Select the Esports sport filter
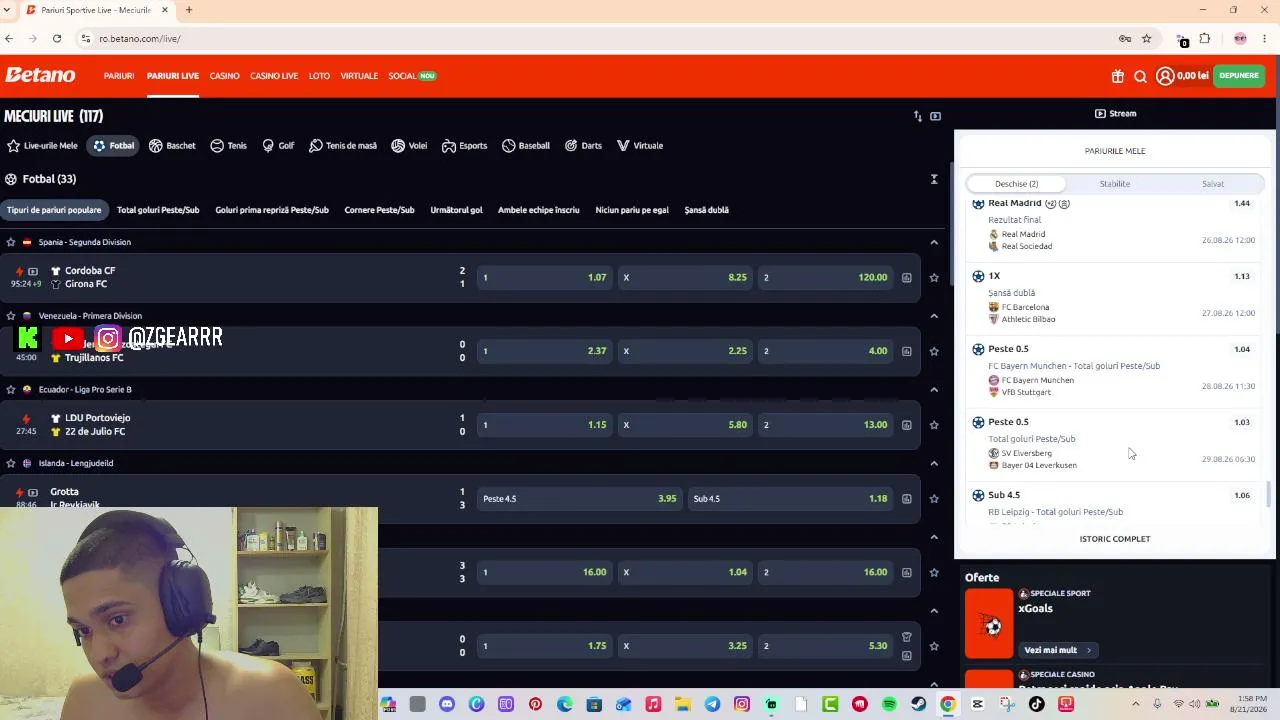This screenshot has height=720, width=1280. 464,146
